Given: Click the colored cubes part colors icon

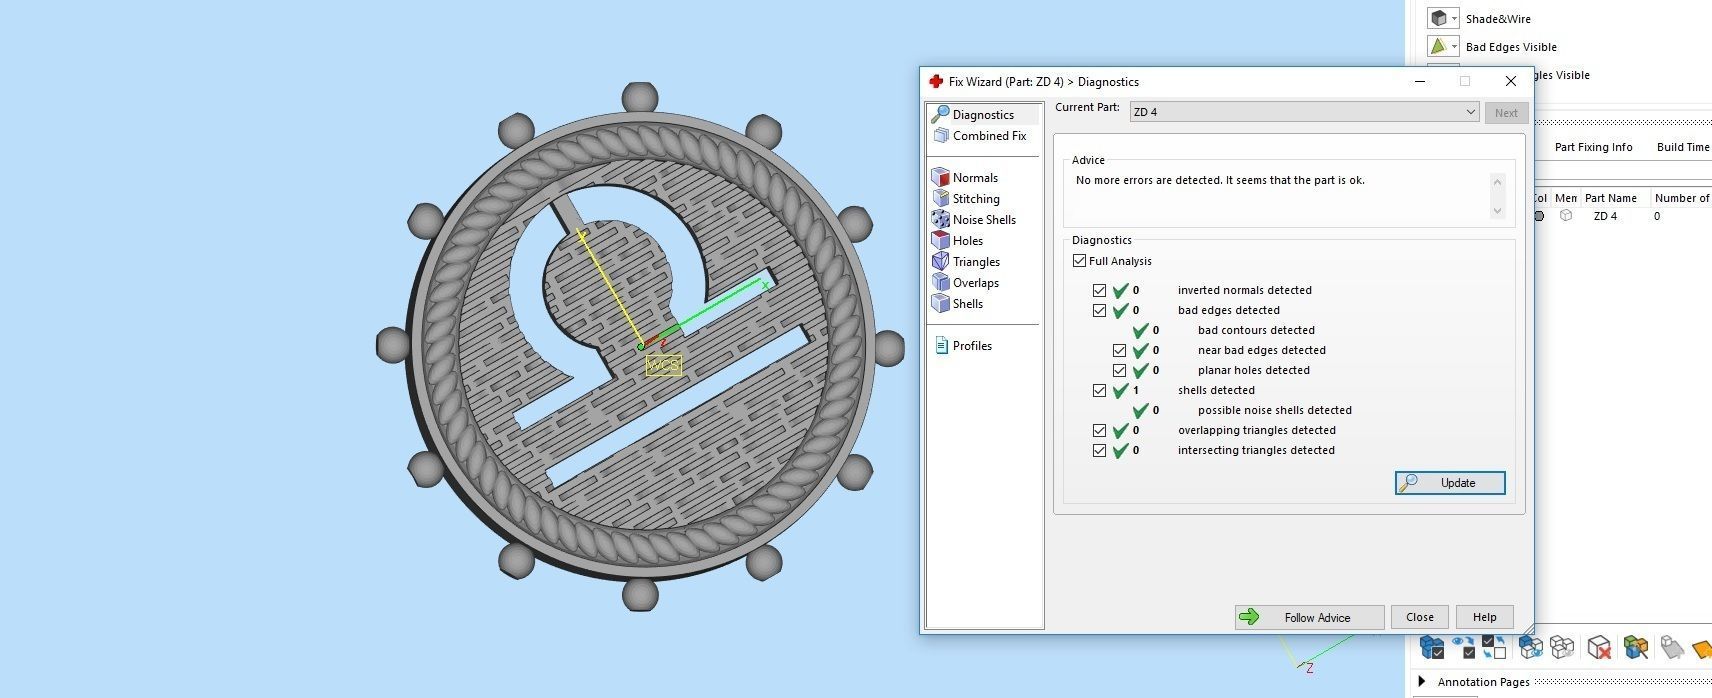Looking at the screenshot, I should pos(1636,648).
